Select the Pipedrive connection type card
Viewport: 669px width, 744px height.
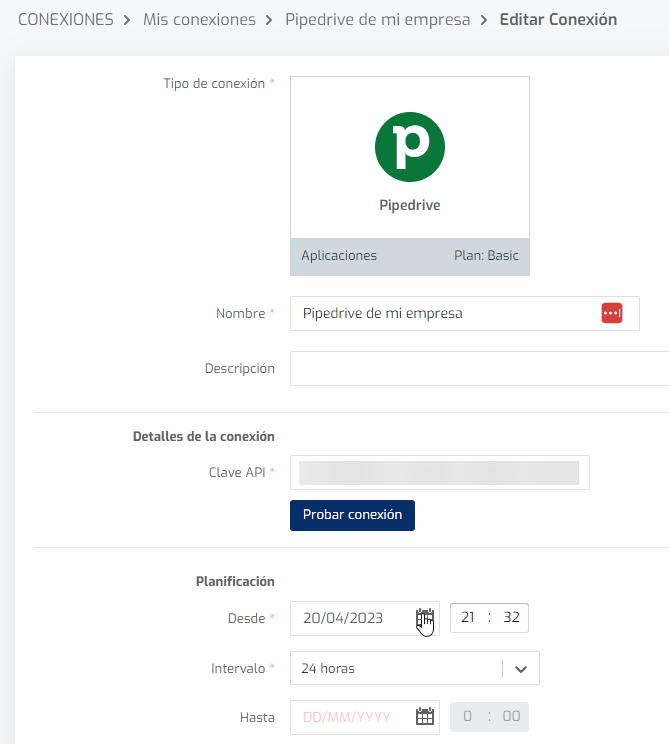pos(410,176)
